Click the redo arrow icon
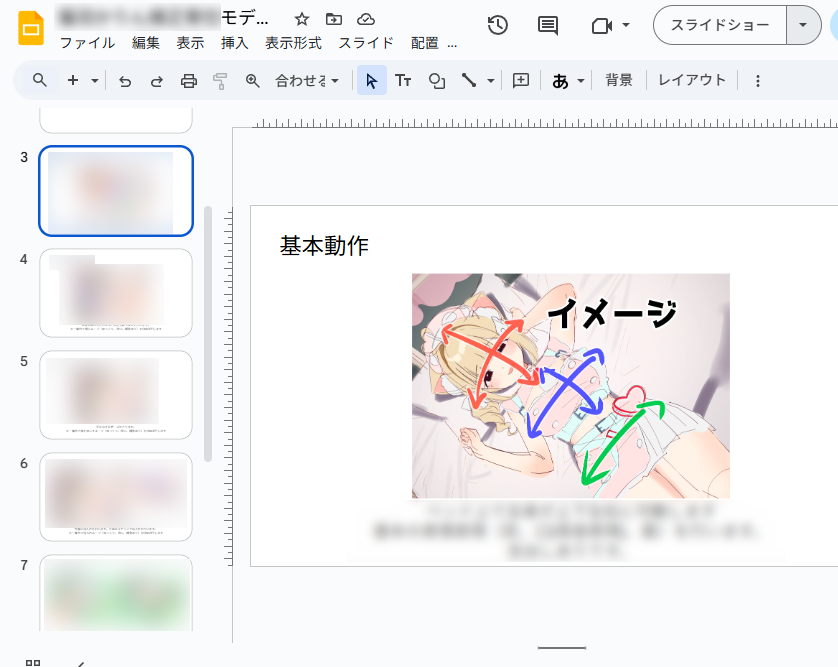838x667 pixels. tap(156, 81)
